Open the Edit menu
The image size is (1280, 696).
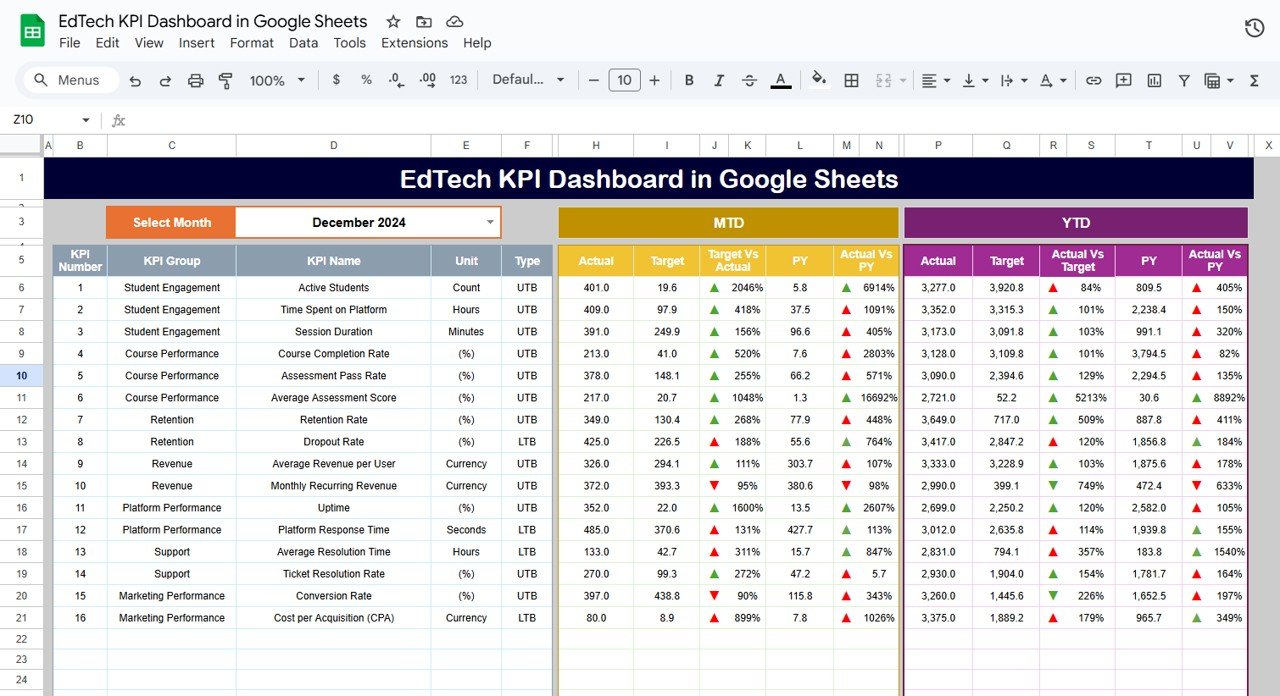[x=107, y=43]
